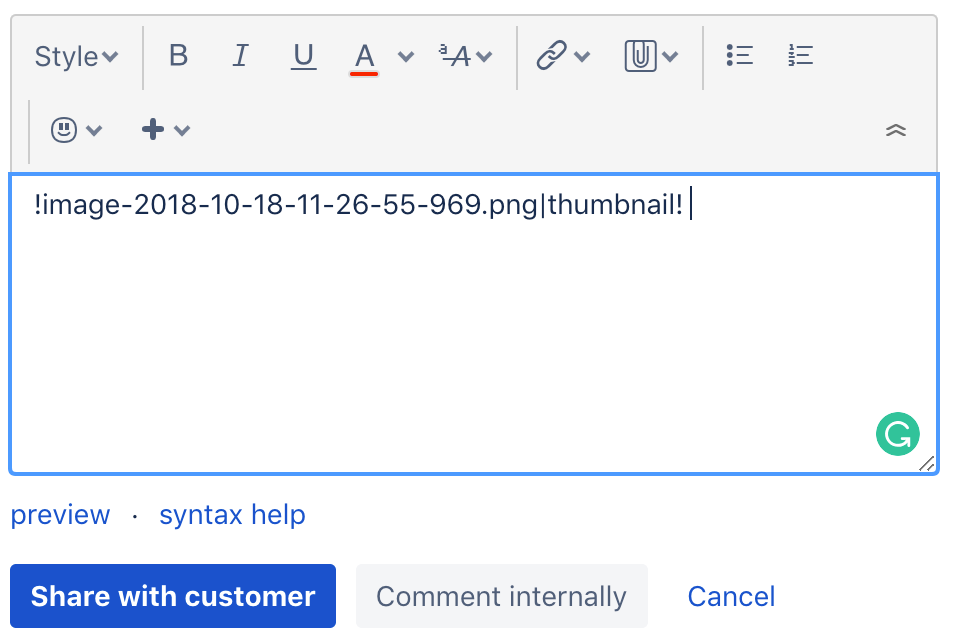
Task: Click Share with customer
Action: (x=172, y=596)
